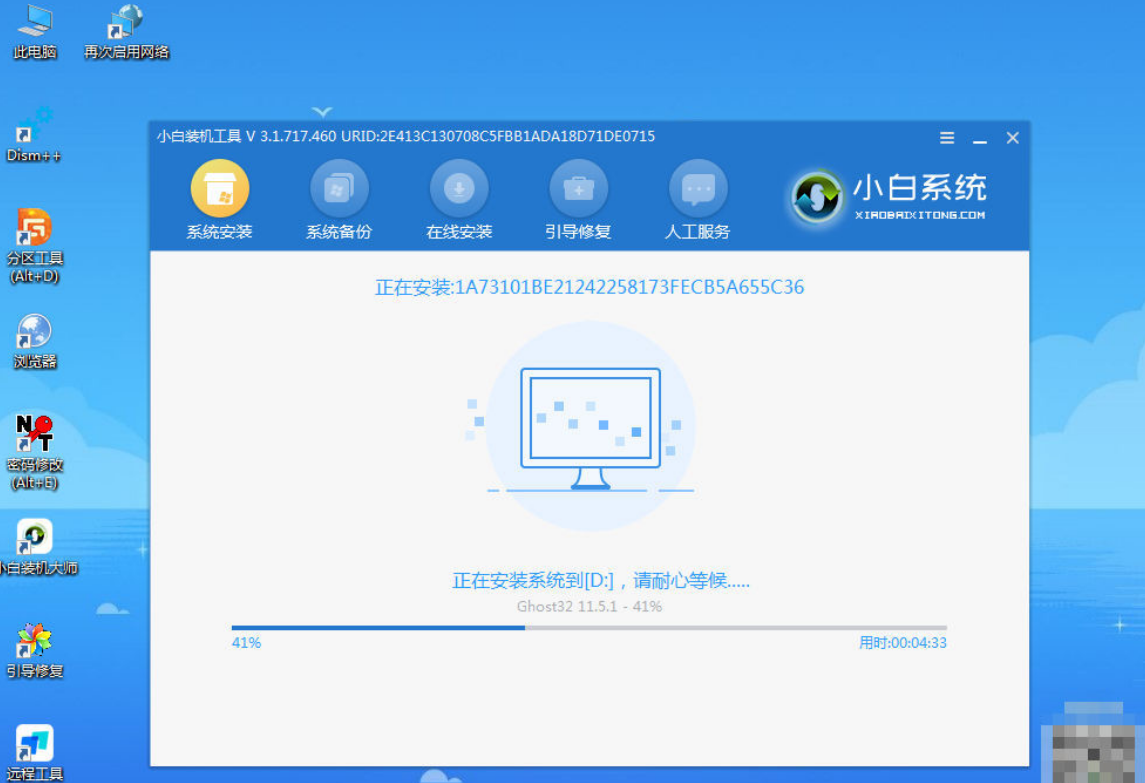Open 分区工具 (Alt+D) desktop shortcut
This screenshot has width=1145, height=783.
[34, 245]
